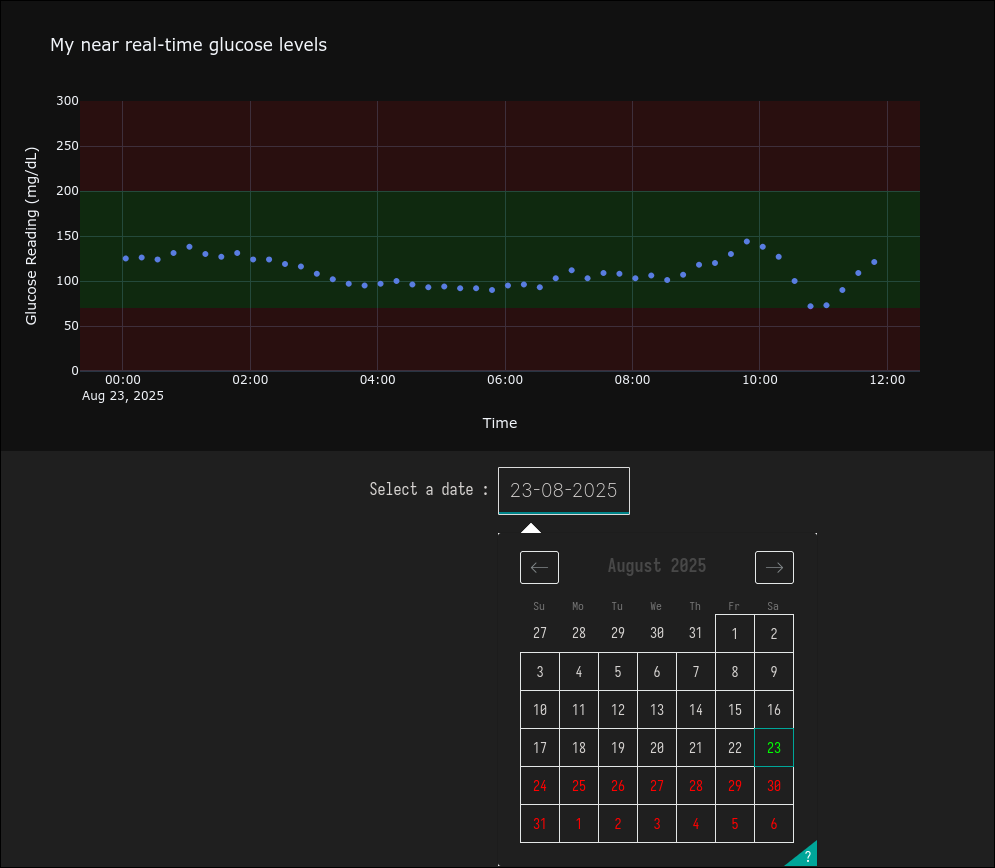Select August 31 in the calendar

pos(539,823)
